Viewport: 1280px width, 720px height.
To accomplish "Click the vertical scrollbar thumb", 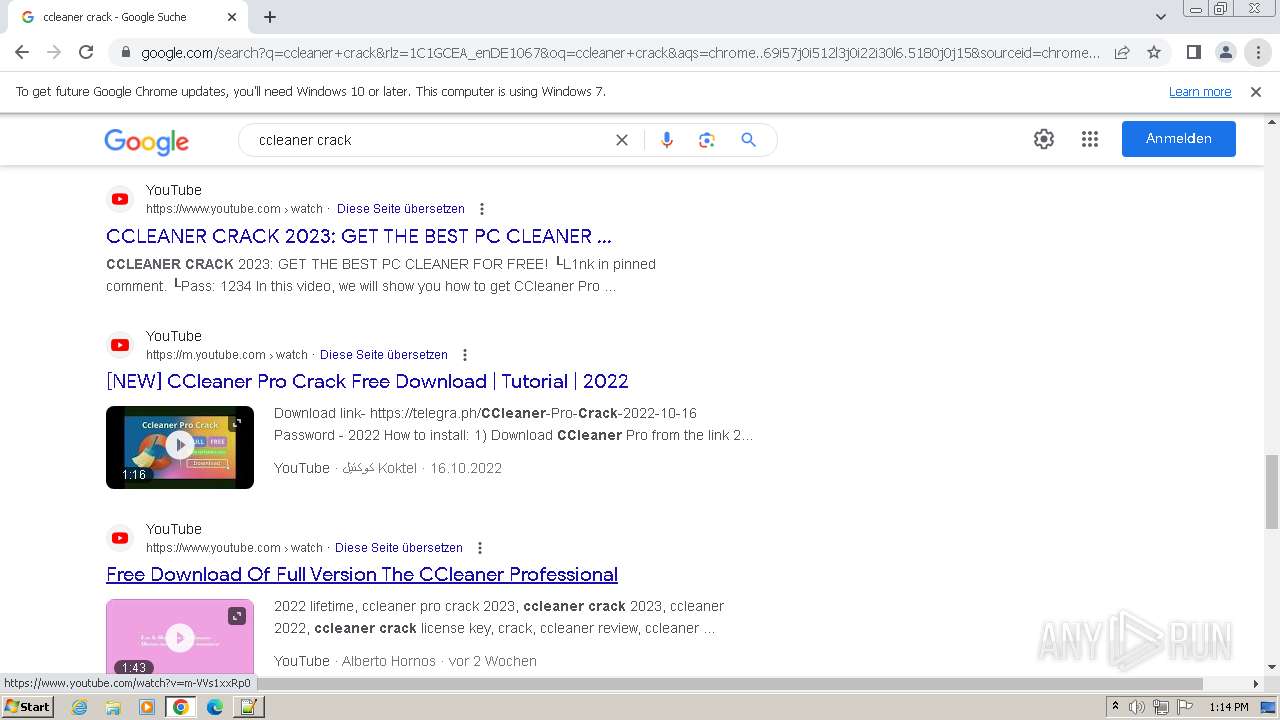I will tap(1271, 490).
